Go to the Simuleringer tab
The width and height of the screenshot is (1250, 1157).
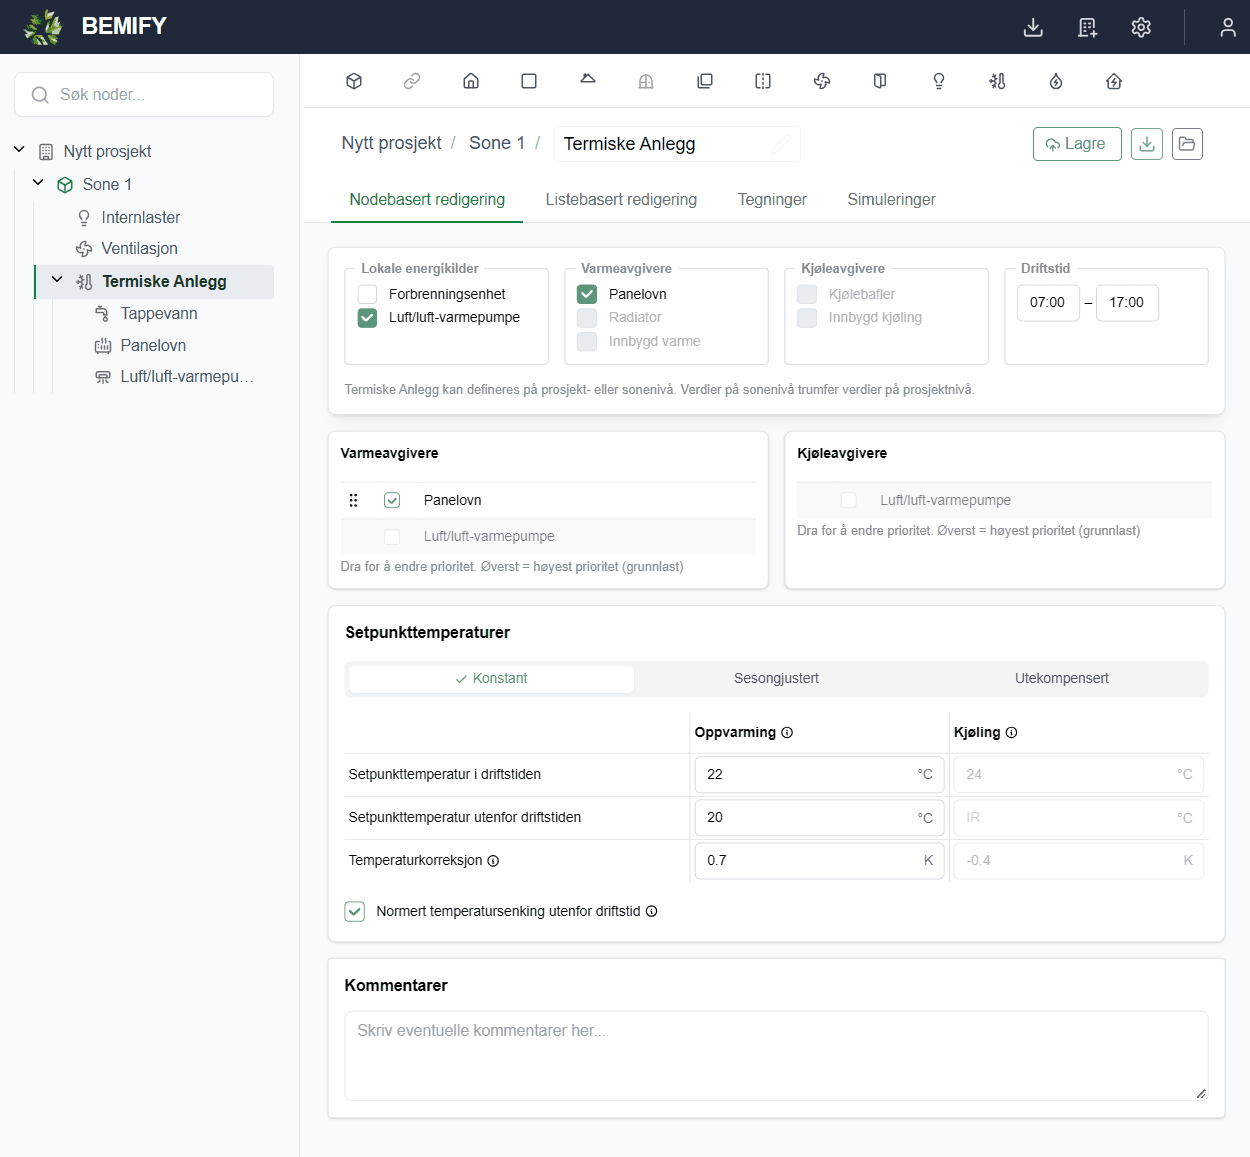(x=892, y=199)
